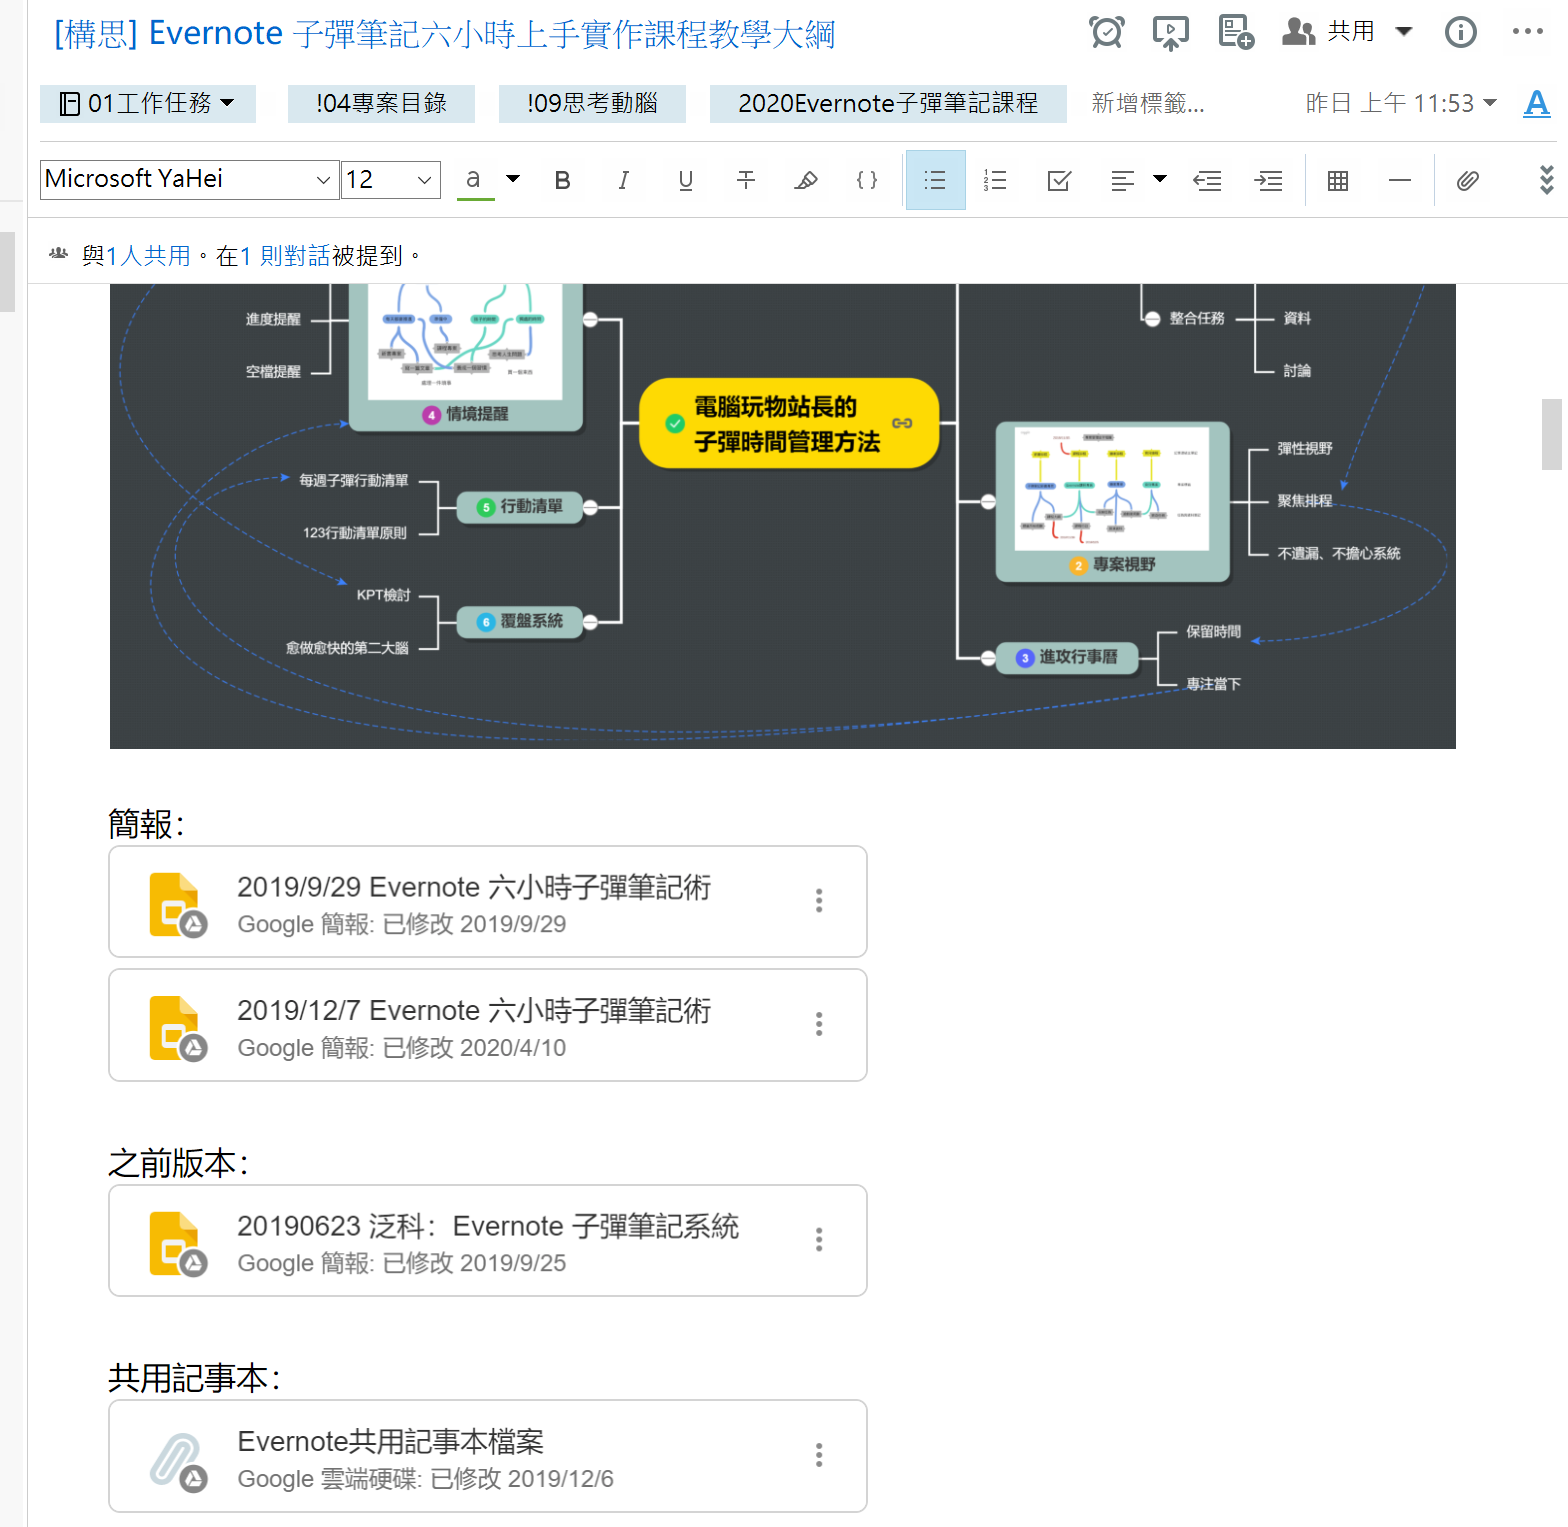Click the add note template icon

click(1236, 32)
